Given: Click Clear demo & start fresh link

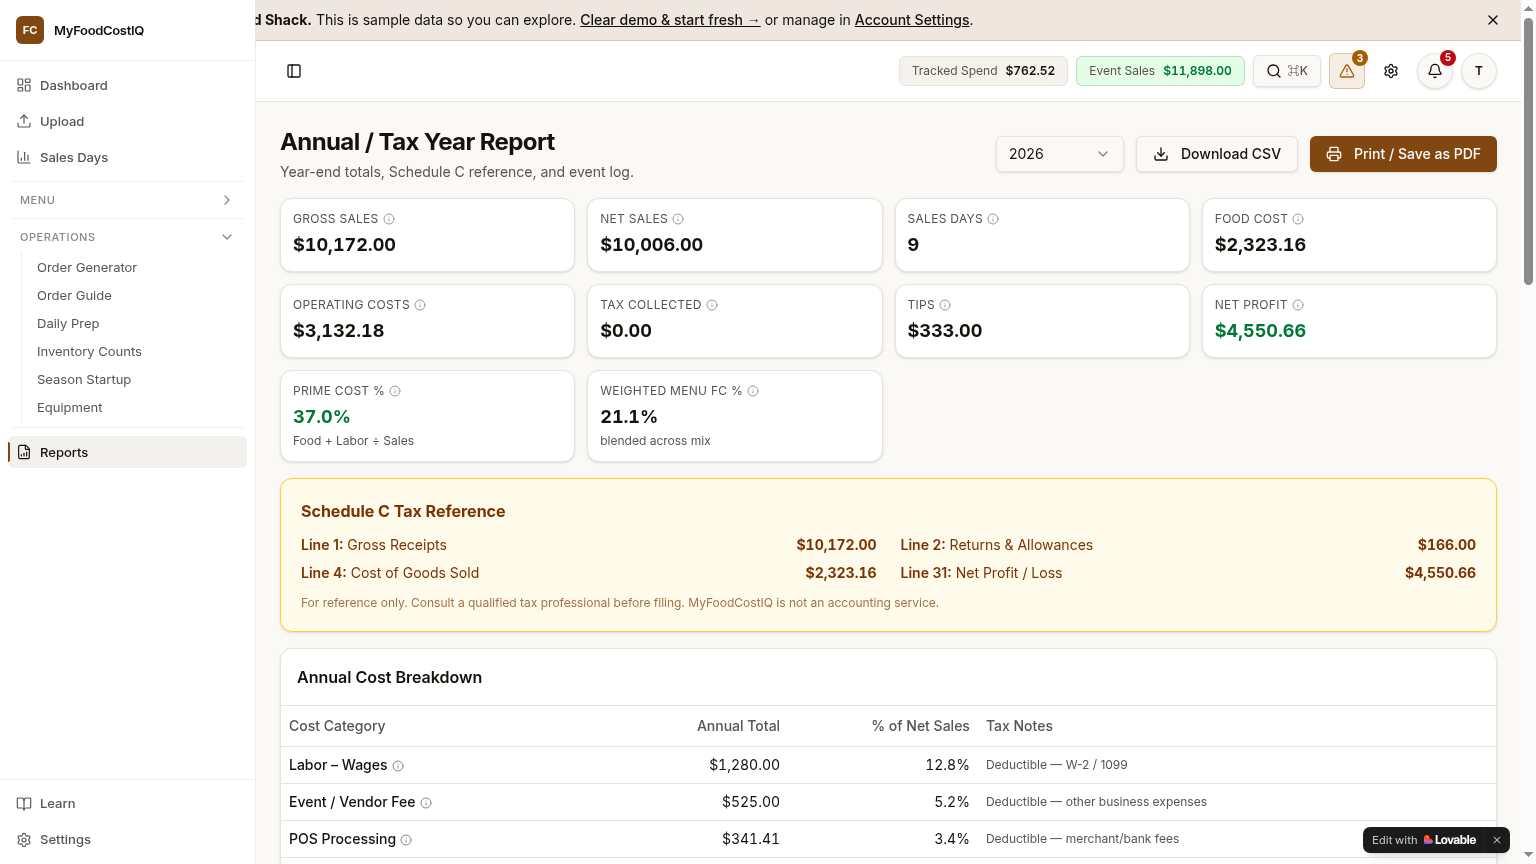Looking at the screenshot, I should click(x=670, y=20).
